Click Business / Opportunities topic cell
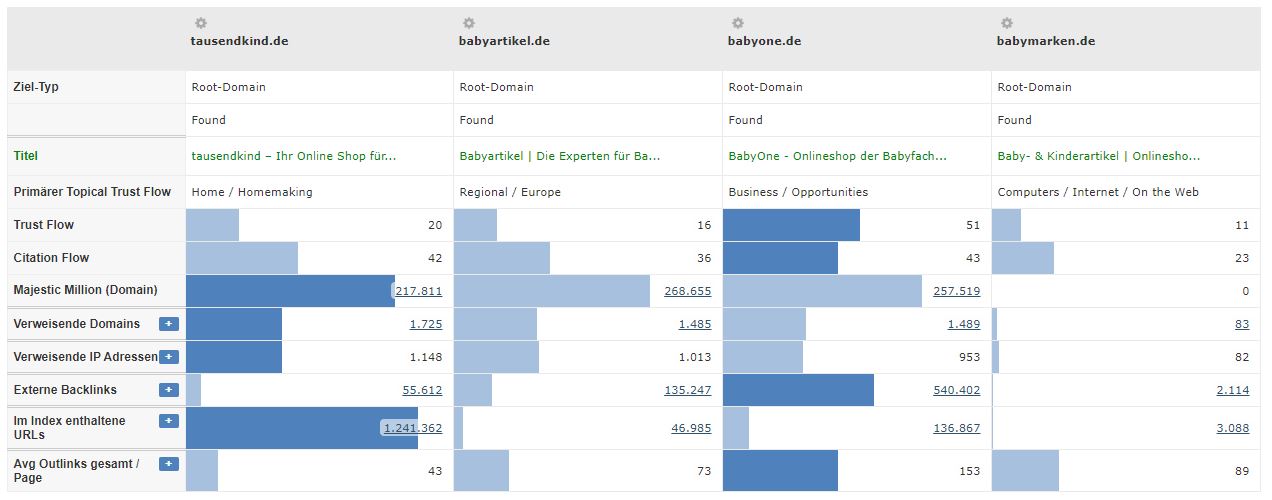1272x500 pixels. tap(798, 192)
